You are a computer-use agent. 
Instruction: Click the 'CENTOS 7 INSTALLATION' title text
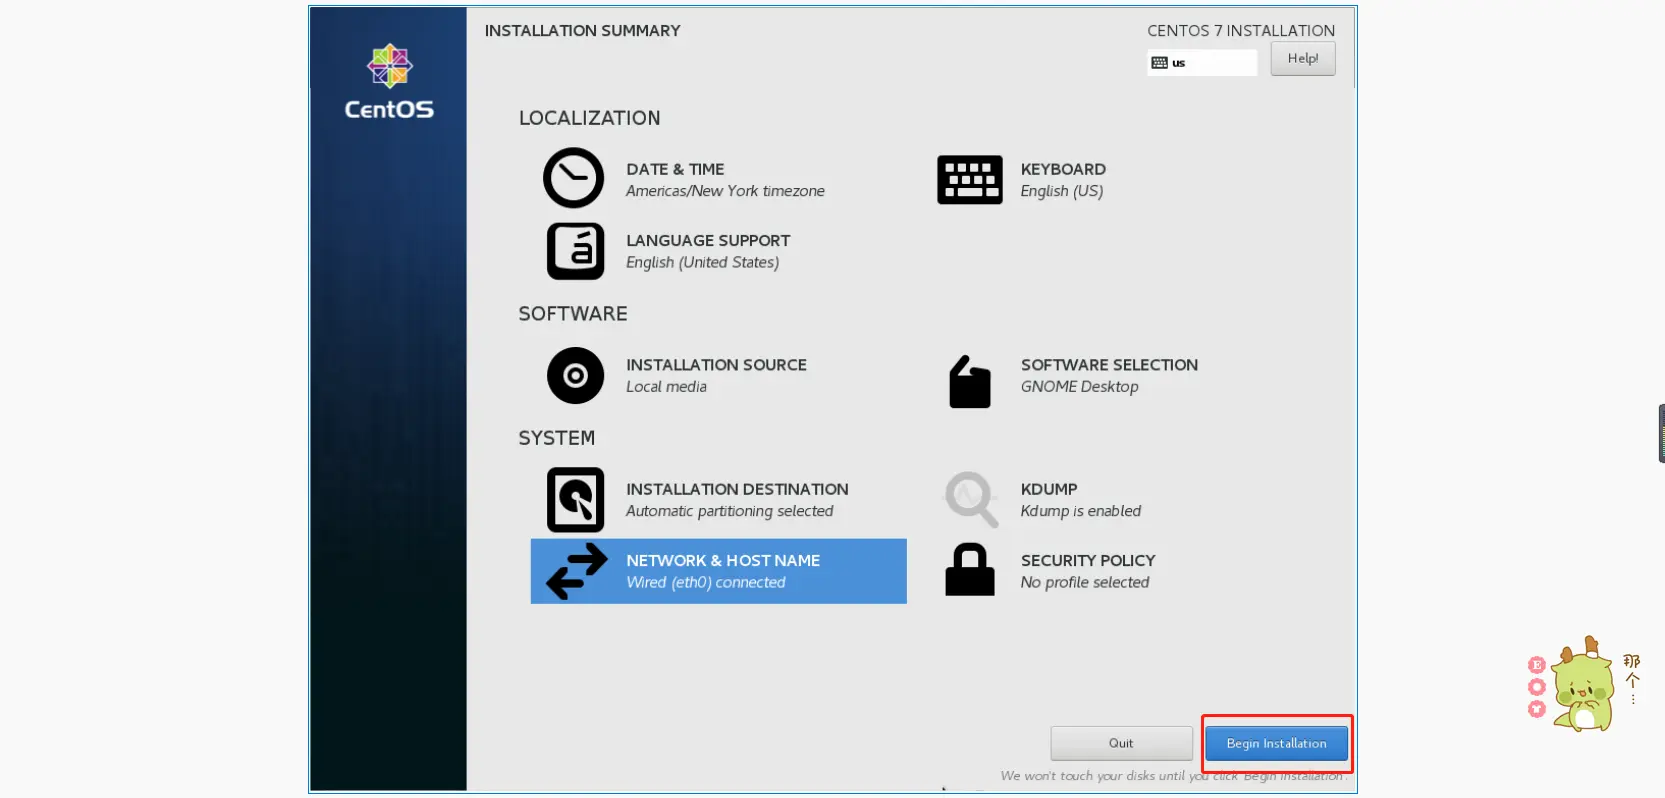click(1241, 31)
